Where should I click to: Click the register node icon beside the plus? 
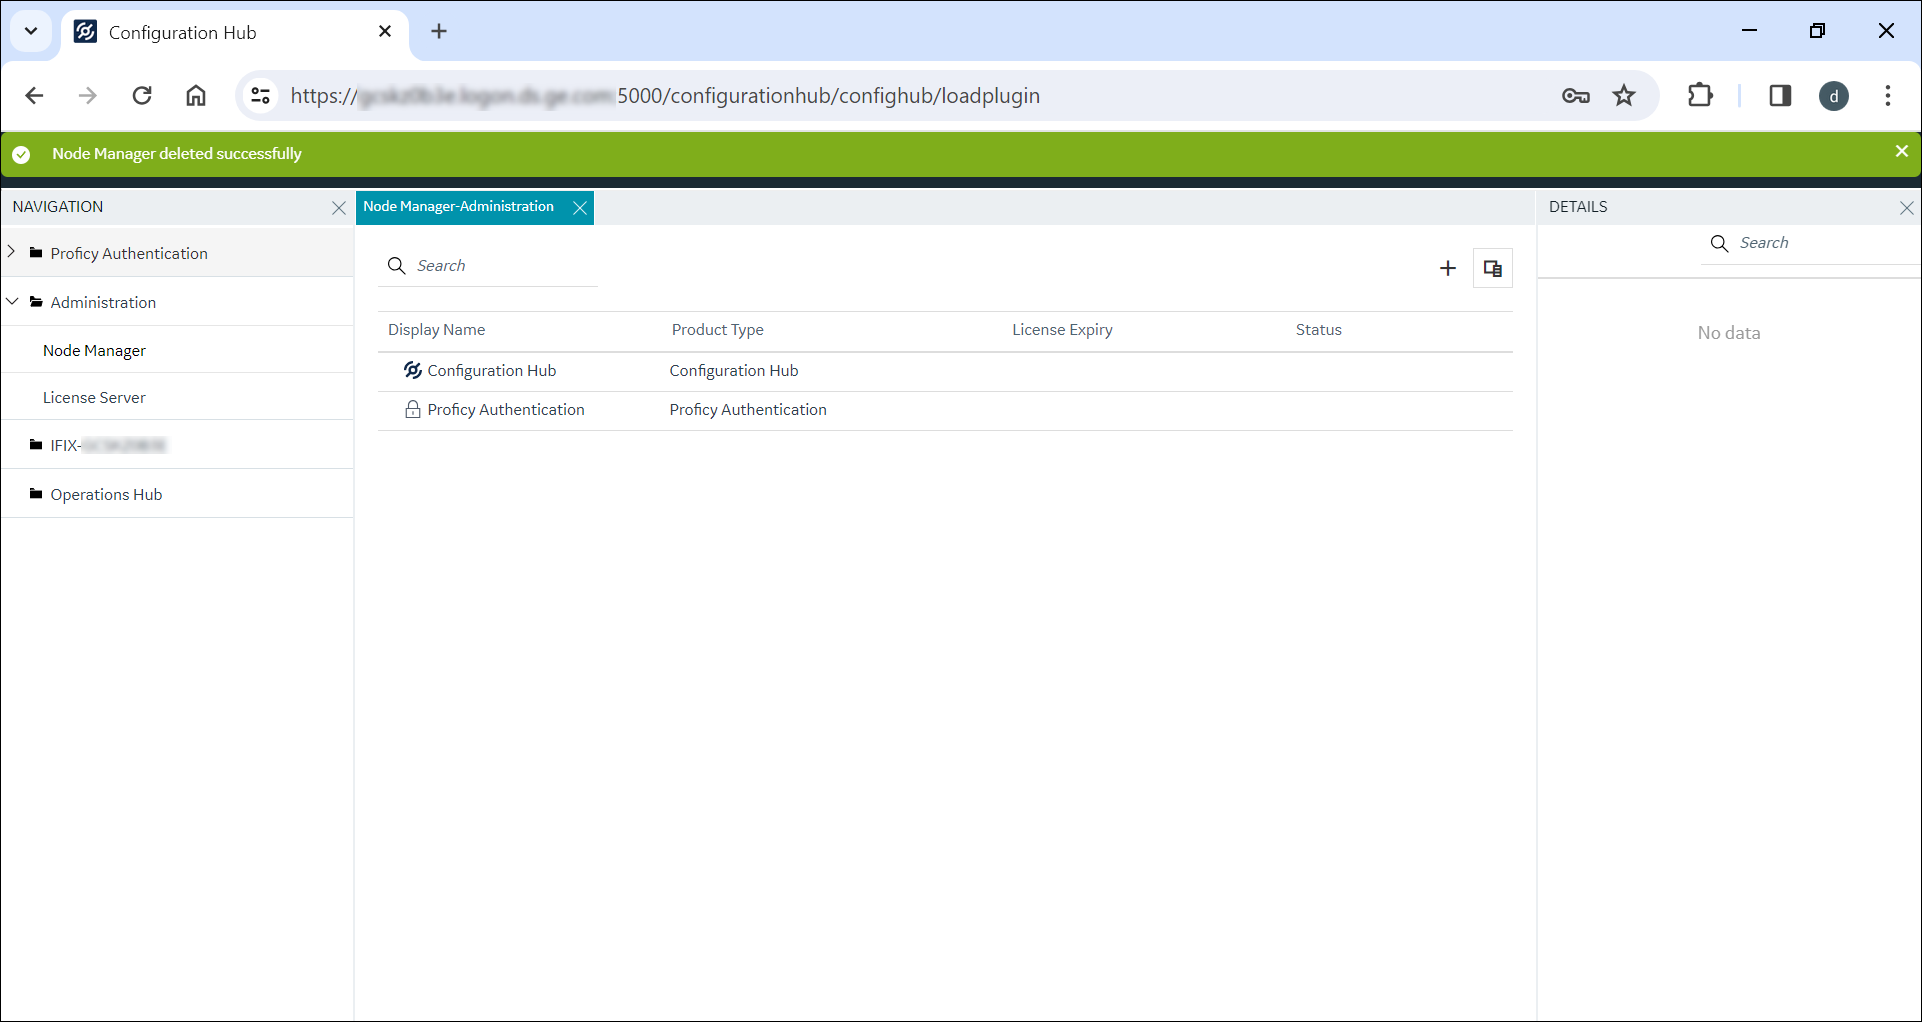1492,268
